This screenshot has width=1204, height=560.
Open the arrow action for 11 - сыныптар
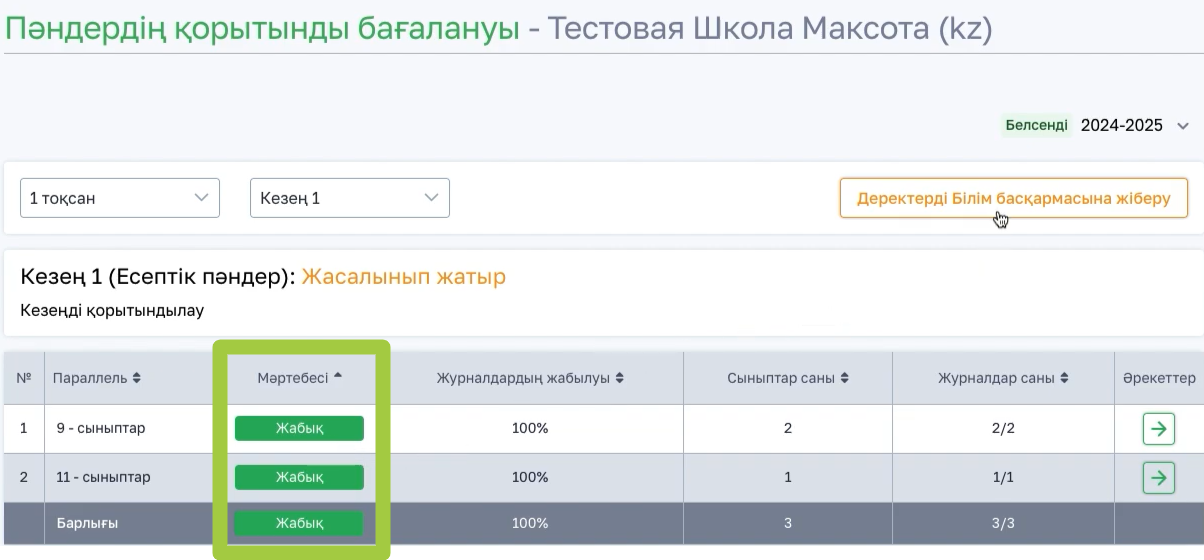[1158, 478]
